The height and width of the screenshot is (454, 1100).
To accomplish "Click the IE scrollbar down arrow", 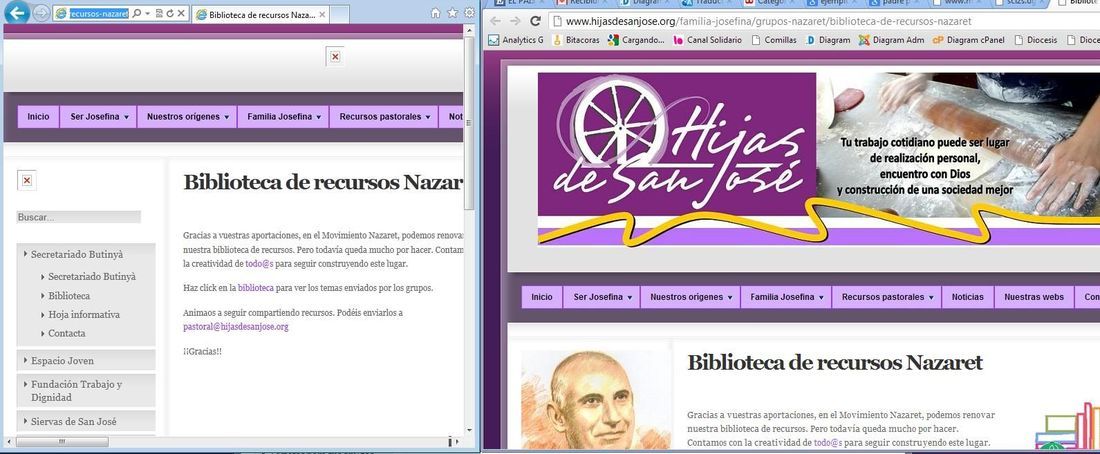I will pos(469,429).
